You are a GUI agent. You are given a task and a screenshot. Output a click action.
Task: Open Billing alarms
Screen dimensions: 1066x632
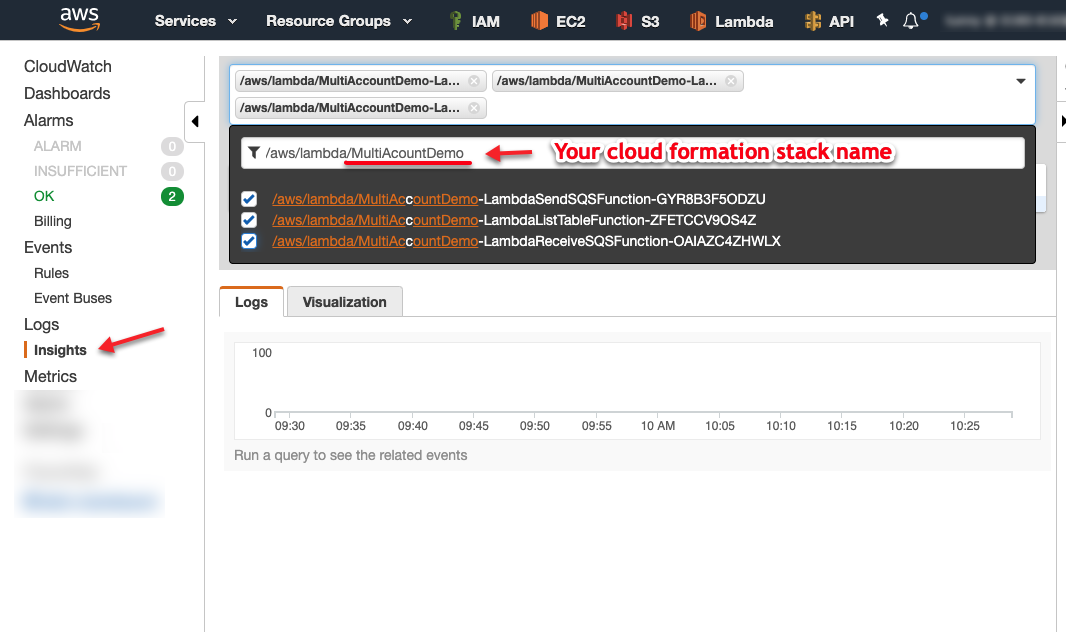[x=52, y=222]
